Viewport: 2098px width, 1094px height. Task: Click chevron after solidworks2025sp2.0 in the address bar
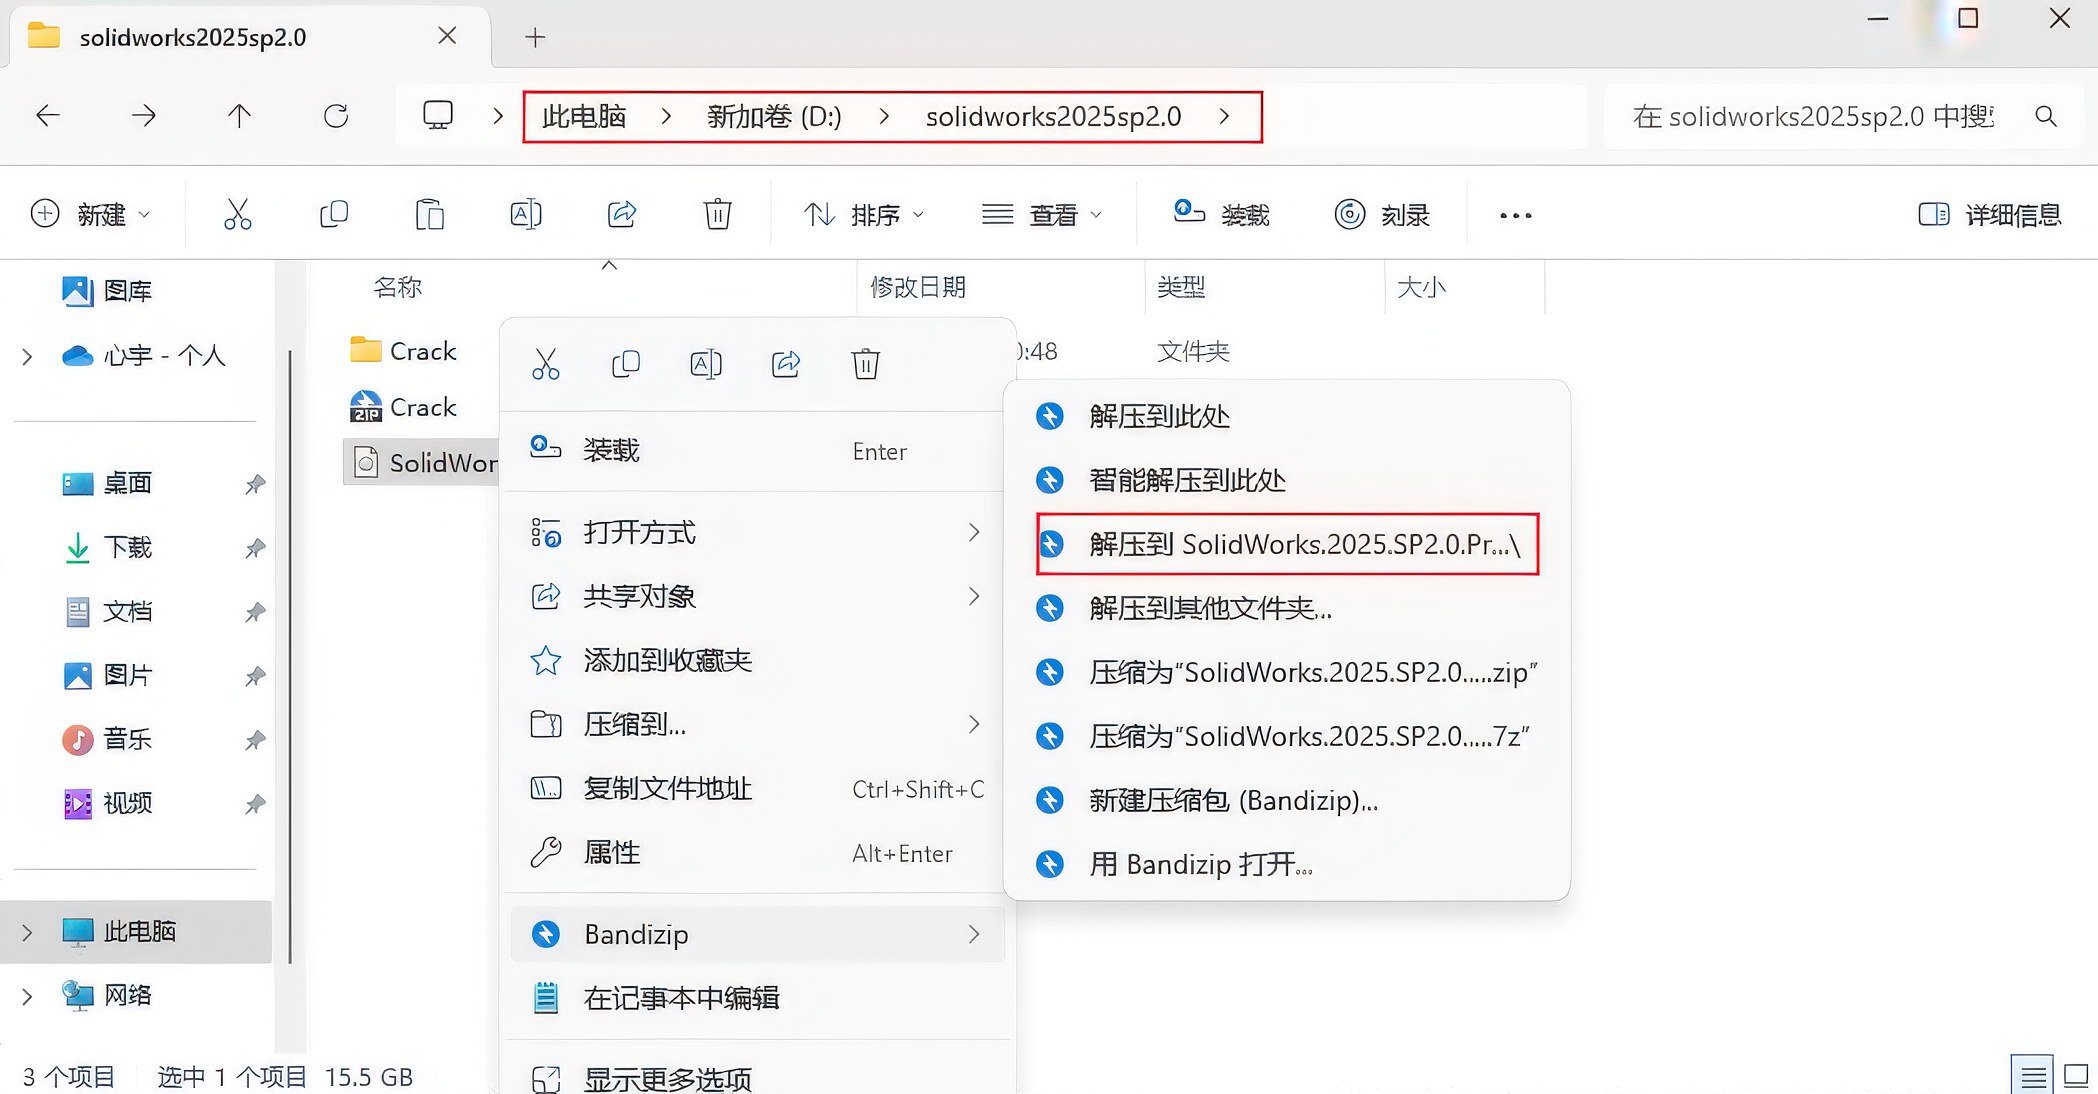(x=1224, y=117)
